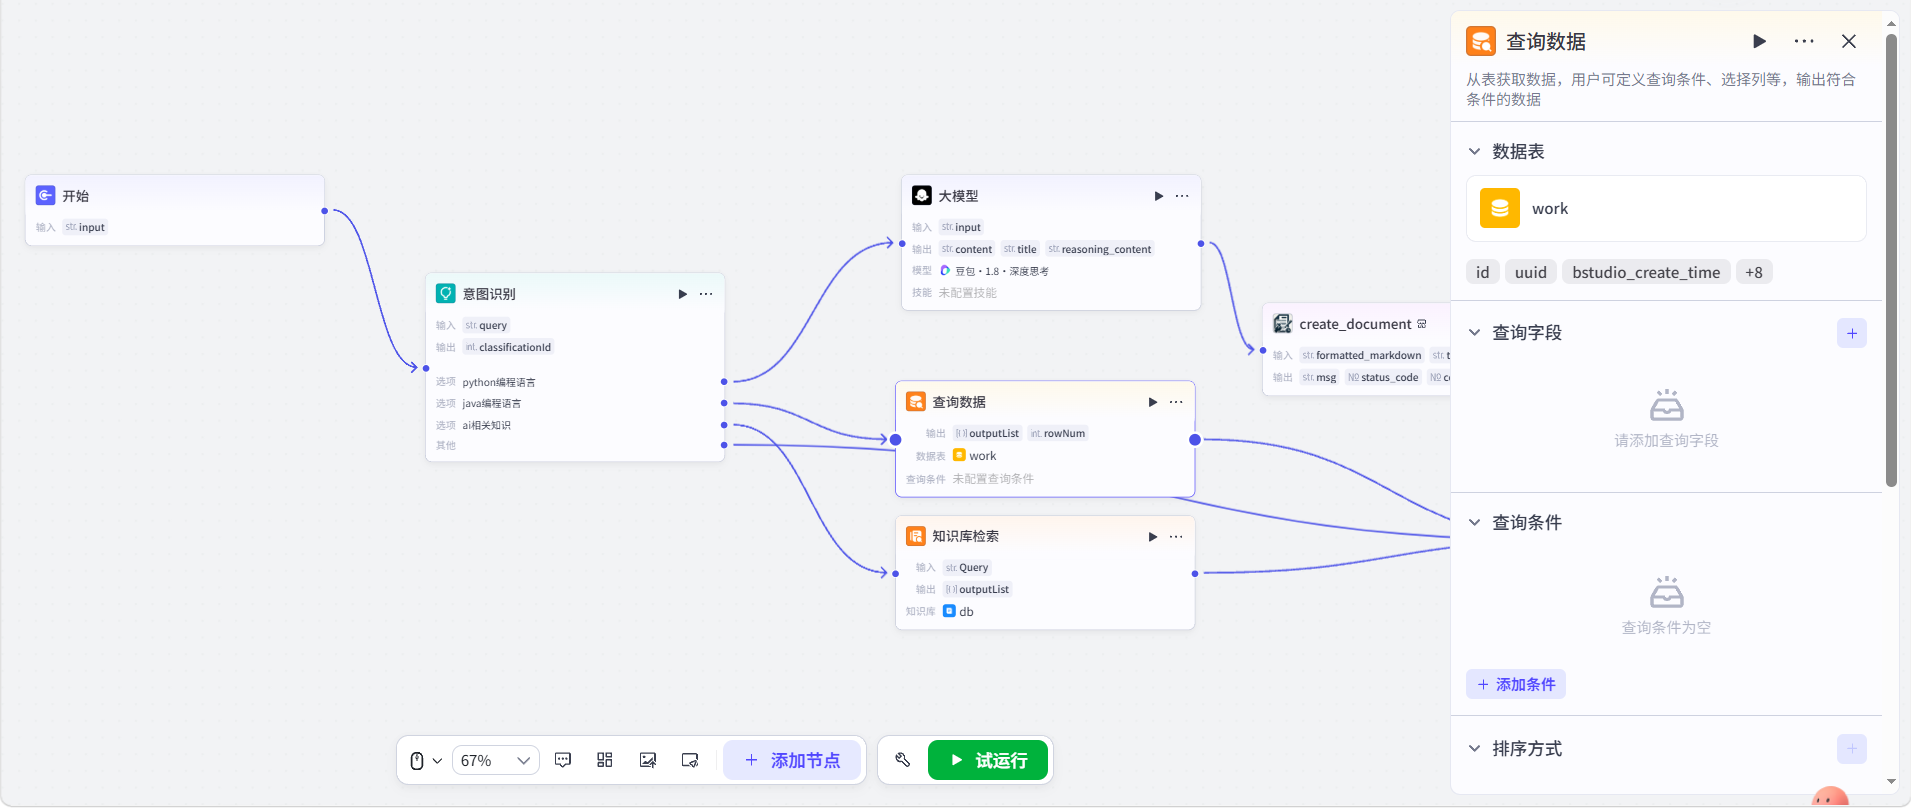Collapse the 查询字段 section
The width and height of the screenshot is (1915, 810).
coord(1474,332)
